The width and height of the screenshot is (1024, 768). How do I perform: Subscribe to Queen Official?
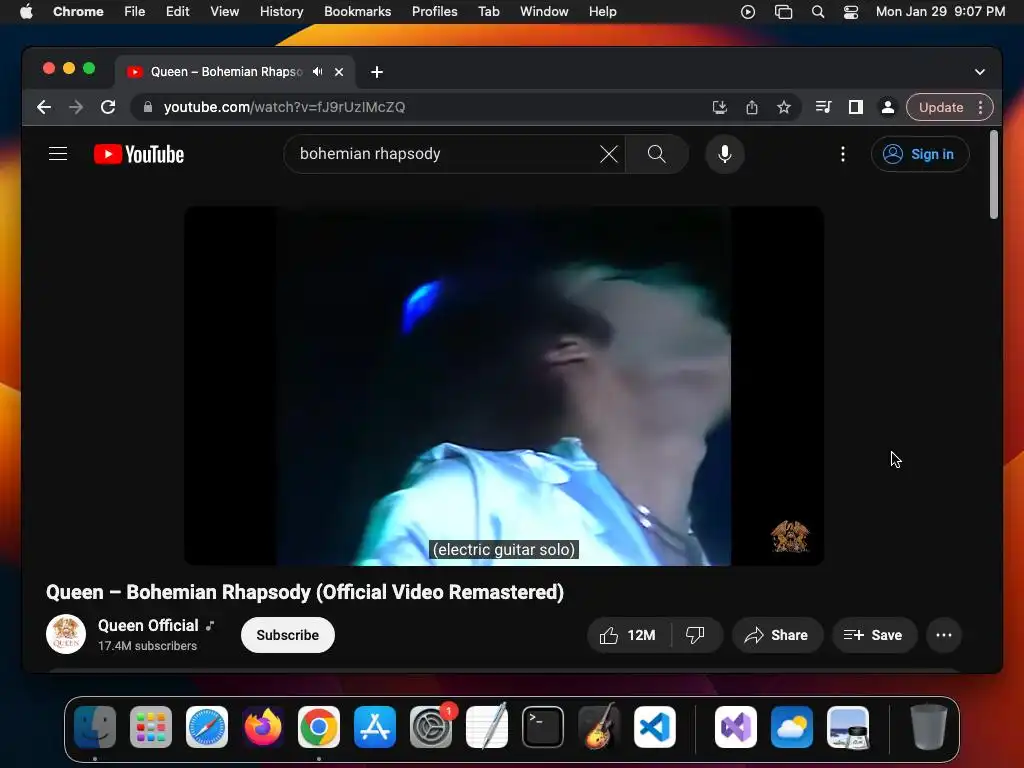tap(287, 635)
